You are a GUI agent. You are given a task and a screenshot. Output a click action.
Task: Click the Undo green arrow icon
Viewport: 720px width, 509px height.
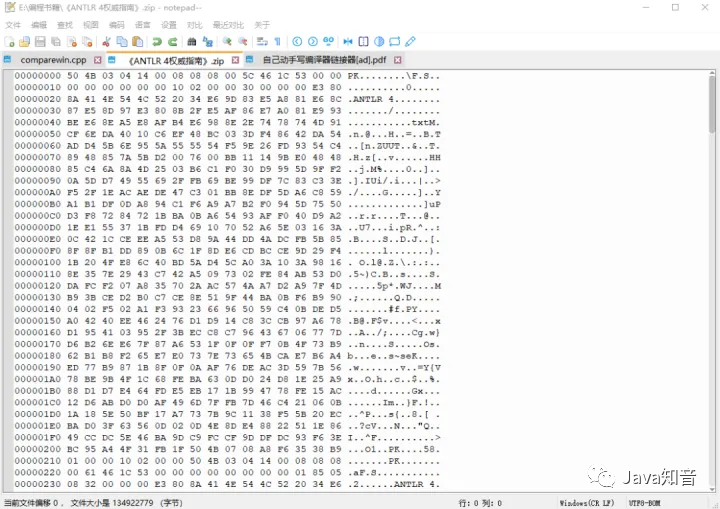pos(157,42)
